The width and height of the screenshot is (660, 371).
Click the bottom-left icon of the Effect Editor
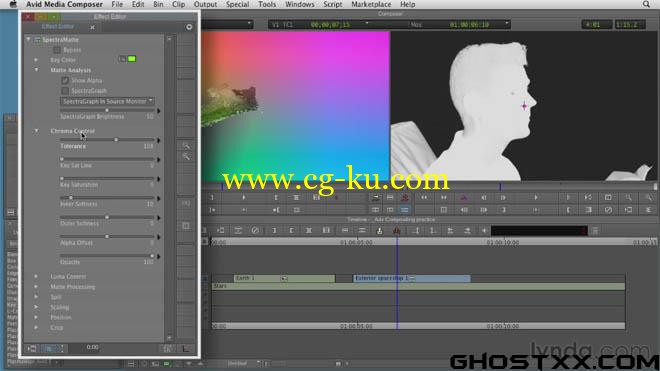pyautogui.click(x=32, y=348)
